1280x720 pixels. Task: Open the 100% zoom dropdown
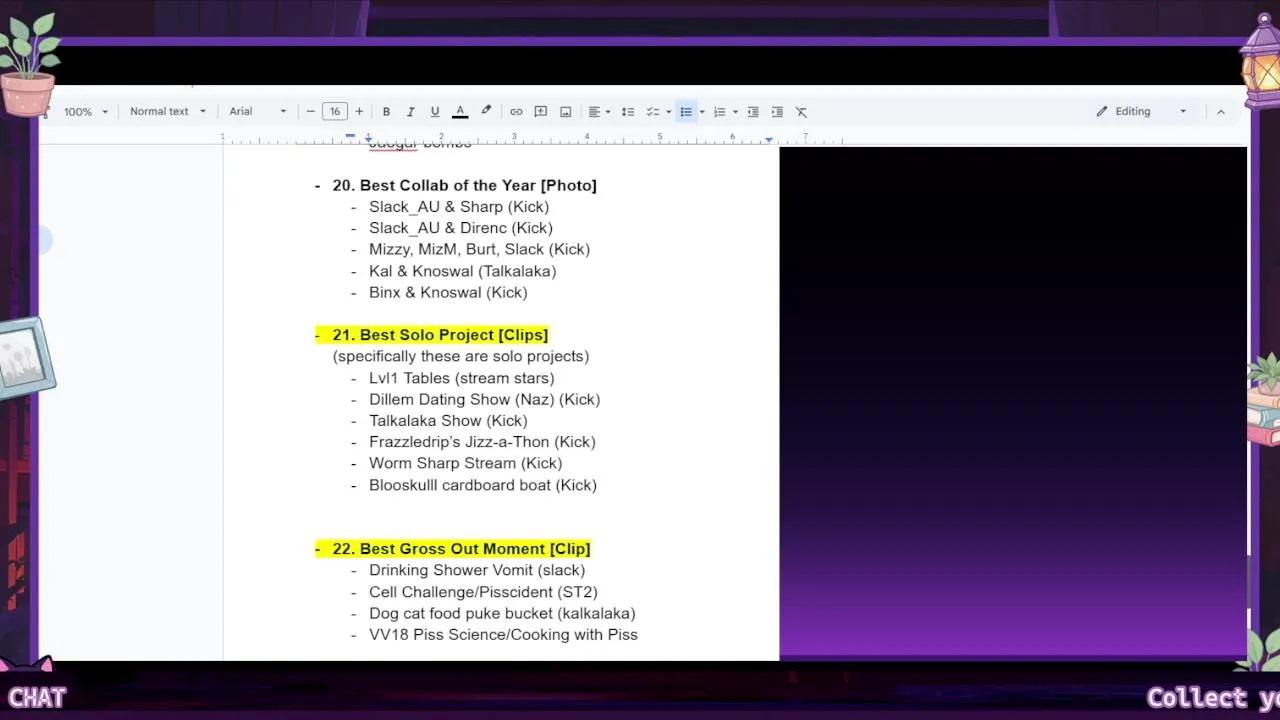[x=85, y=112]
